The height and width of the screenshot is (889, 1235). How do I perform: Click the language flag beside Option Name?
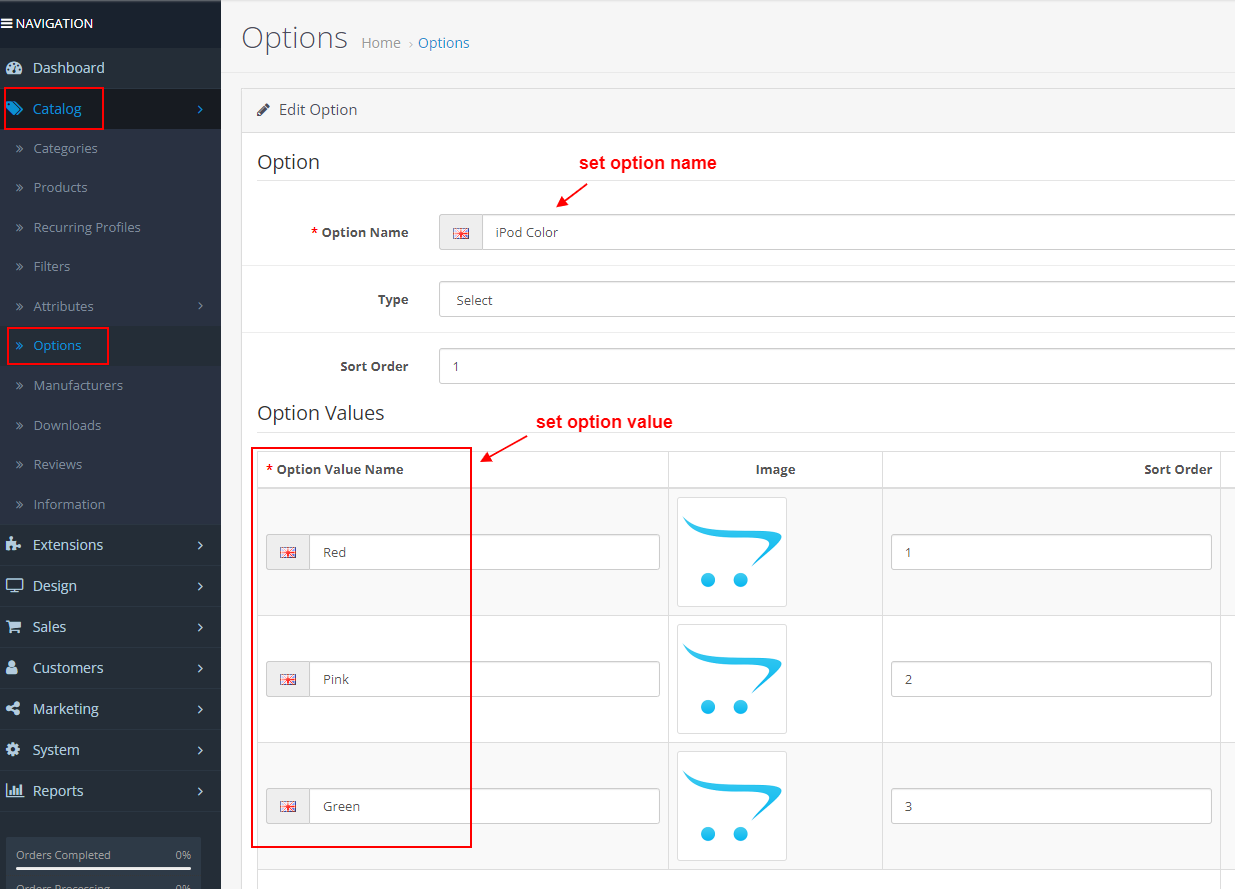(x=461, y=232)
